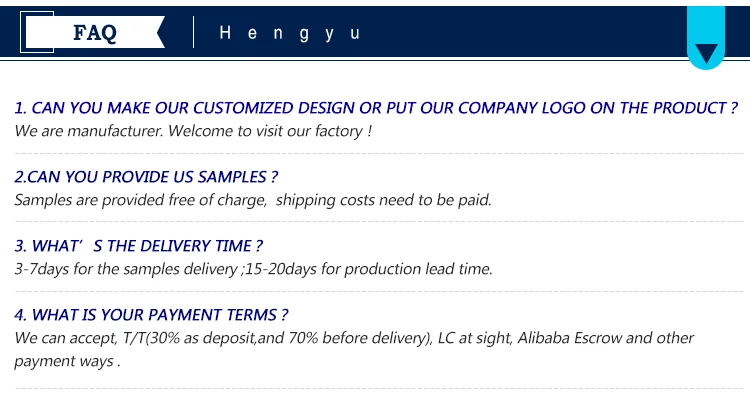Click '15-20days for production lead time' text

[x=366, y=269]
